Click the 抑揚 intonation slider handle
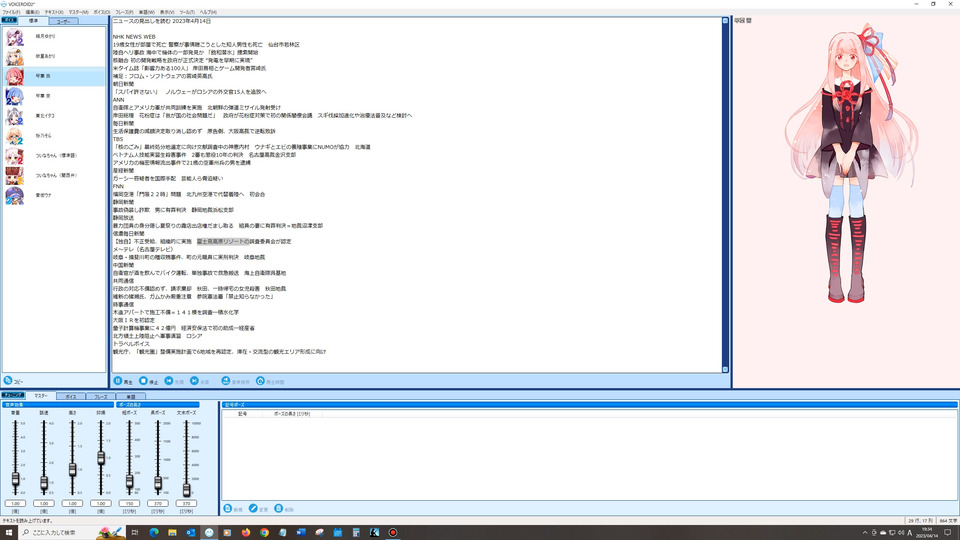The image size is (960, 540). (x=101, y=457)
